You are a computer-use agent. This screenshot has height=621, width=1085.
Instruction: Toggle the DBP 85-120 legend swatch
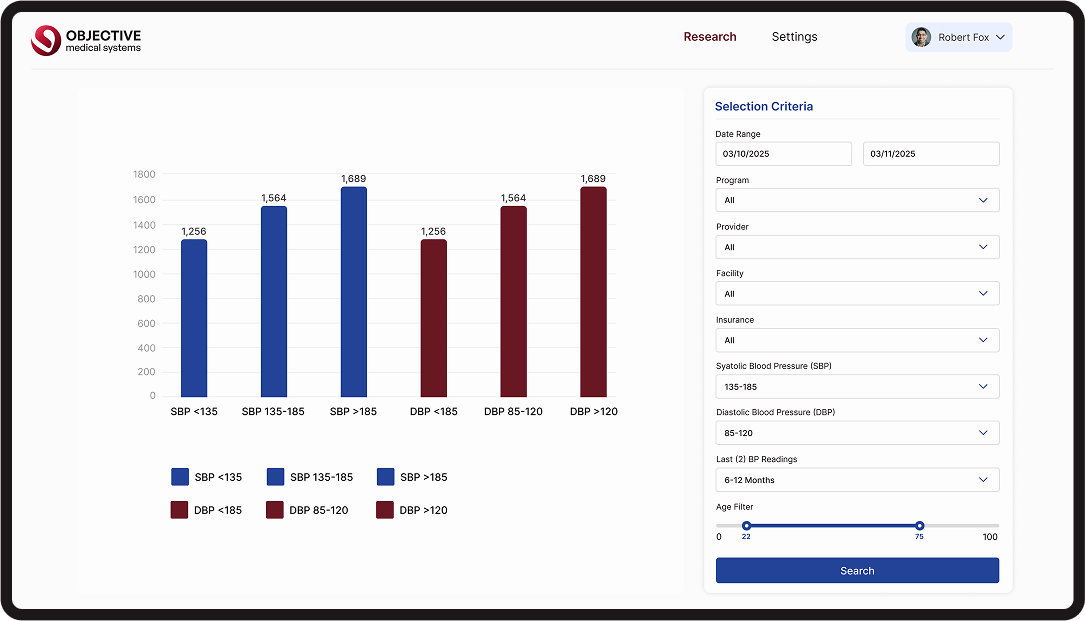coord(275,510)
